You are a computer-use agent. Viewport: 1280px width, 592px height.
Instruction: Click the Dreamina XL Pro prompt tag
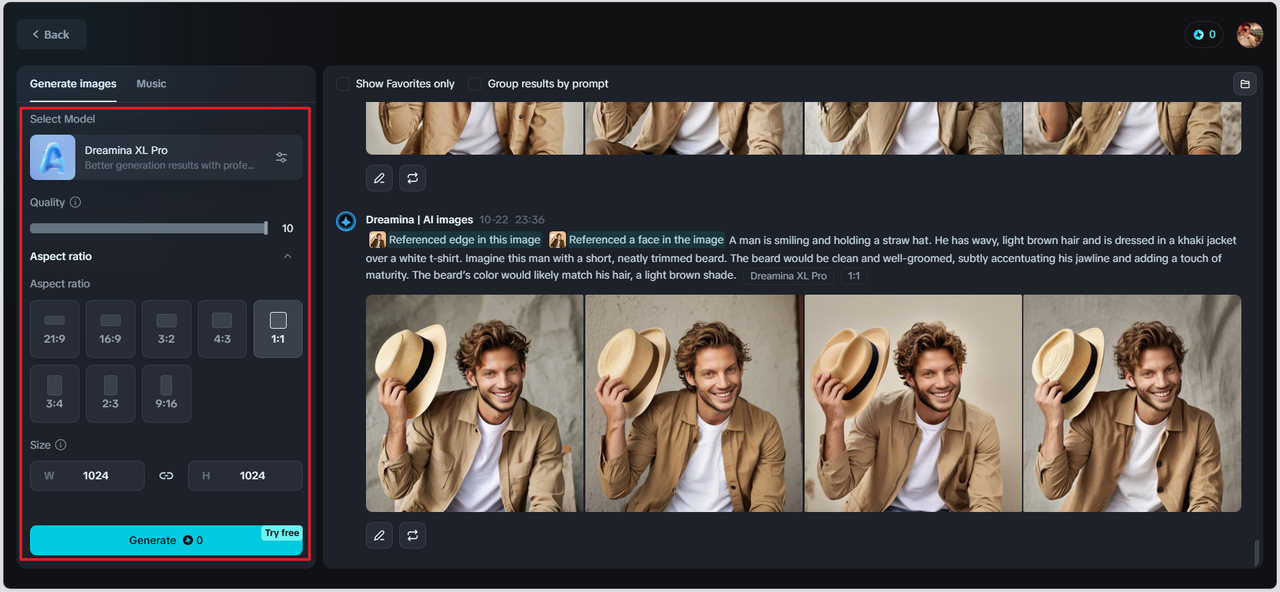[x=788, y=276]
